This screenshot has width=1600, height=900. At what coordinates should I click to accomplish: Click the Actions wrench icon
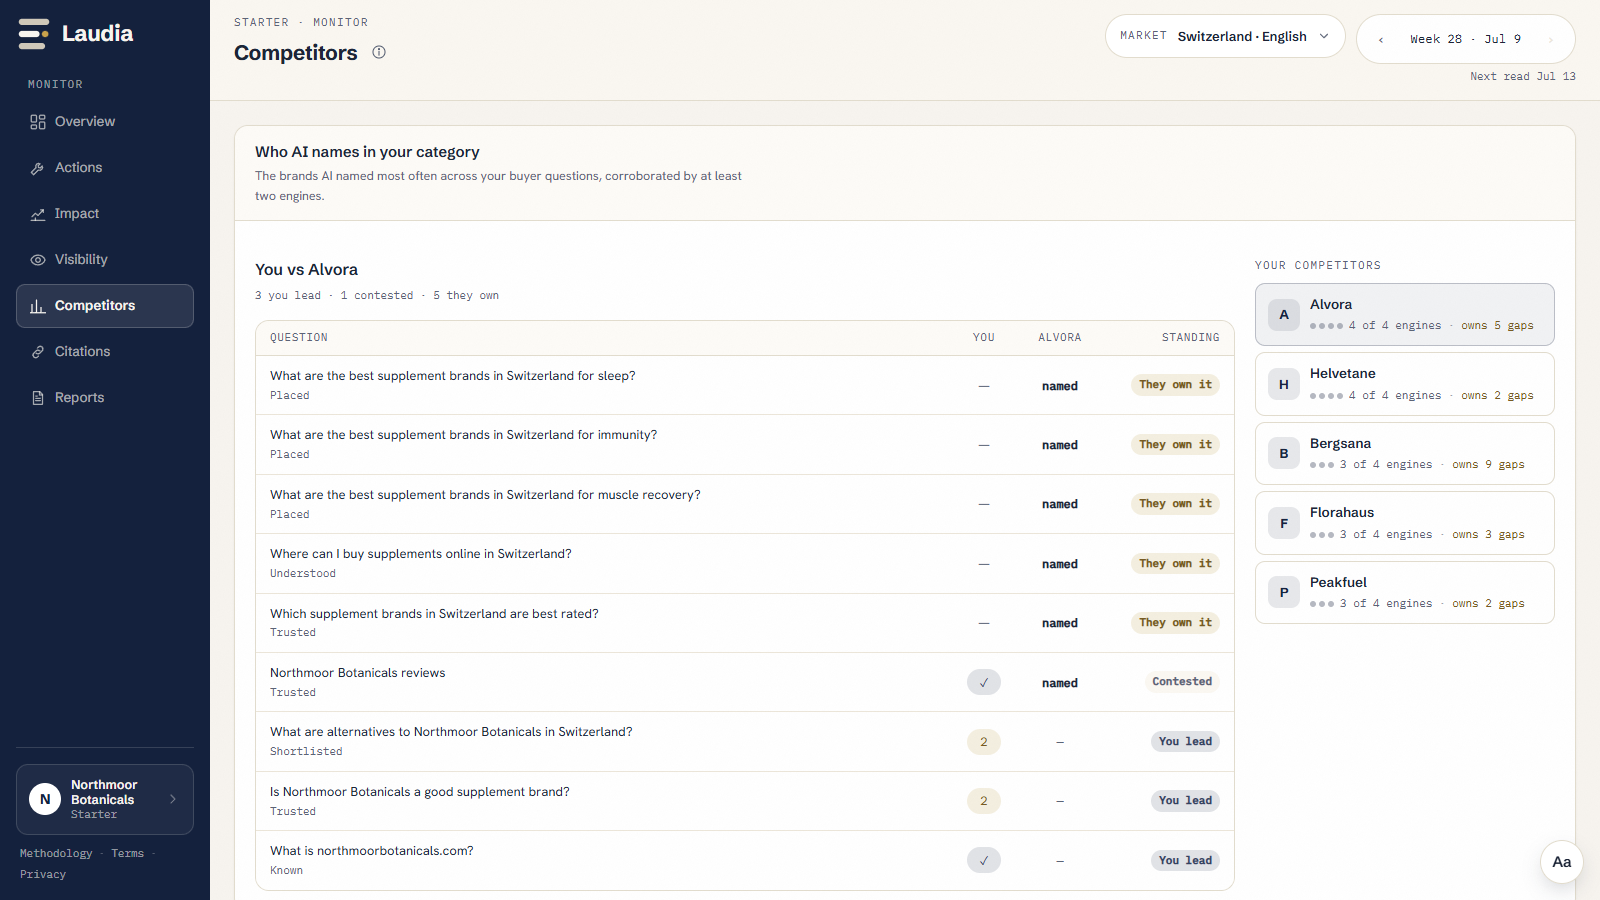tap(38, 168)
